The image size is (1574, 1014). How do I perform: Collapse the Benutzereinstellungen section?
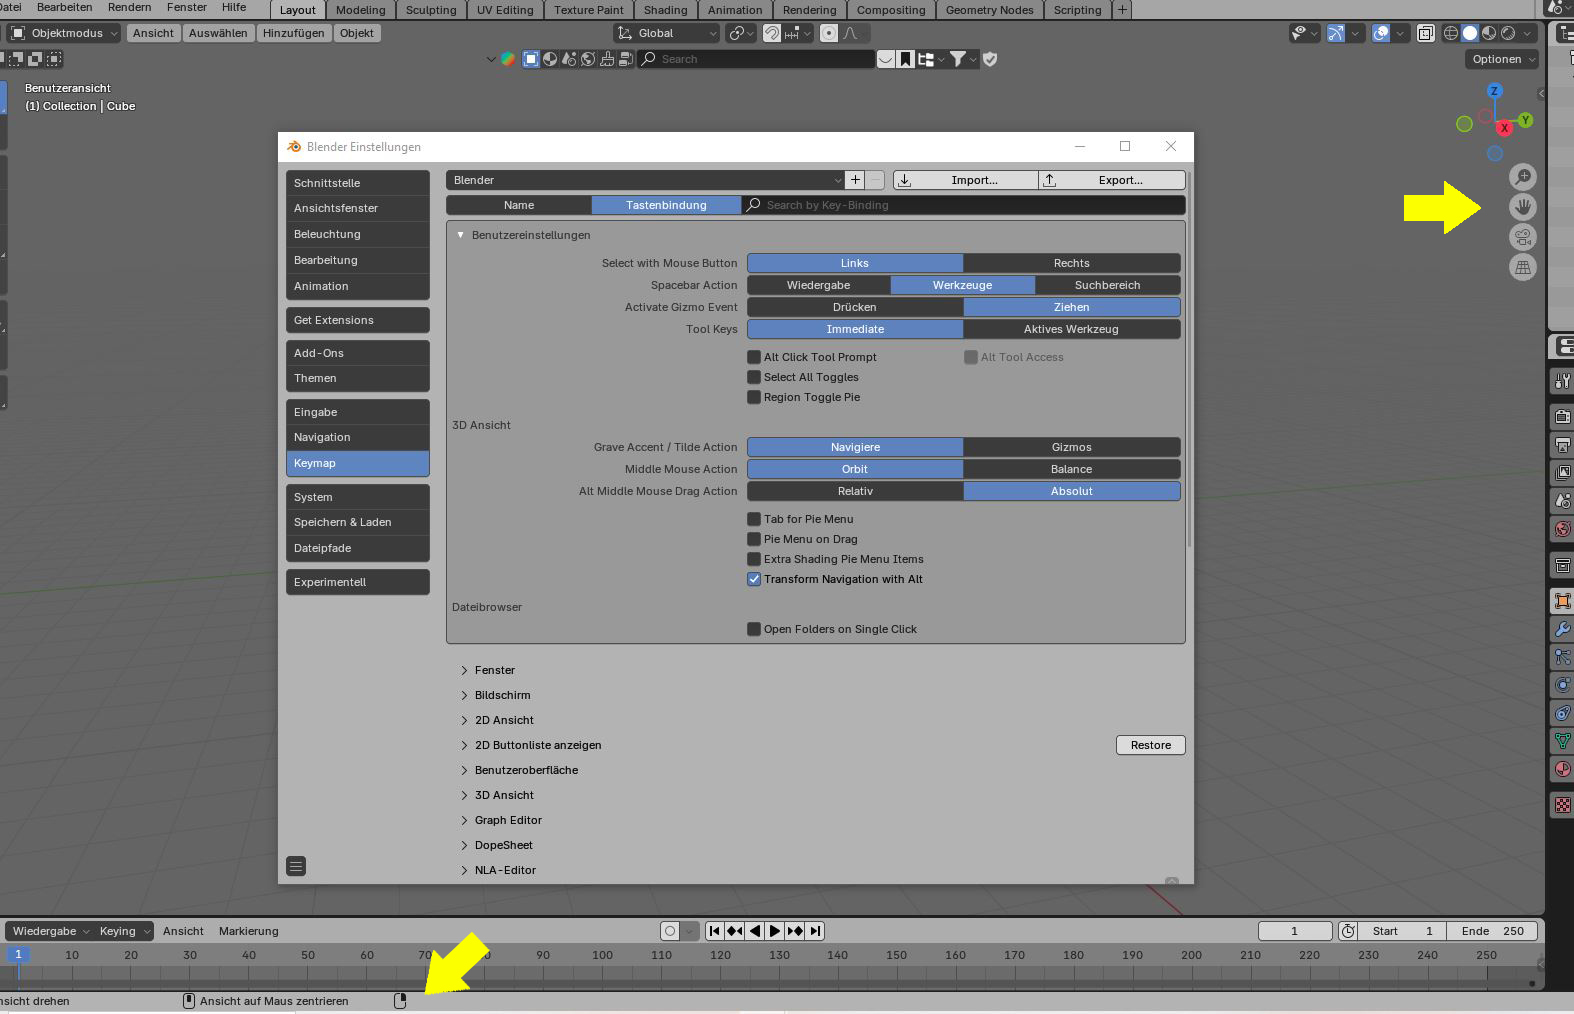461,235
